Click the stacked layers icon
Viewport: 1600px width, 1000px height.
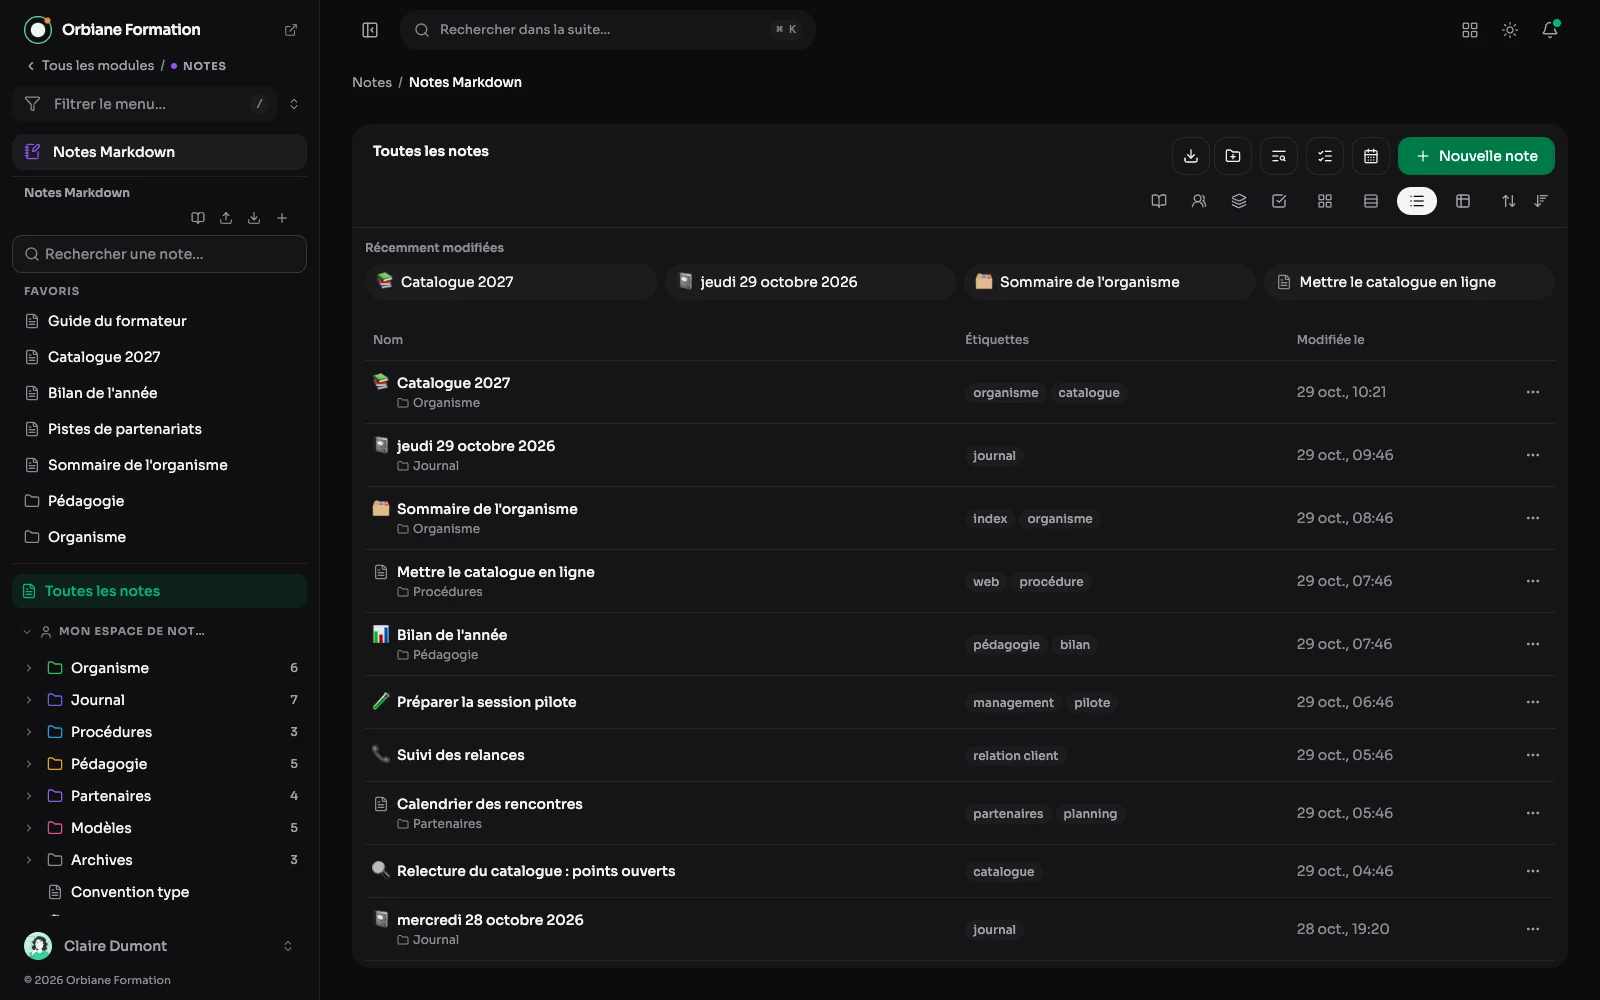point(1239,201)
